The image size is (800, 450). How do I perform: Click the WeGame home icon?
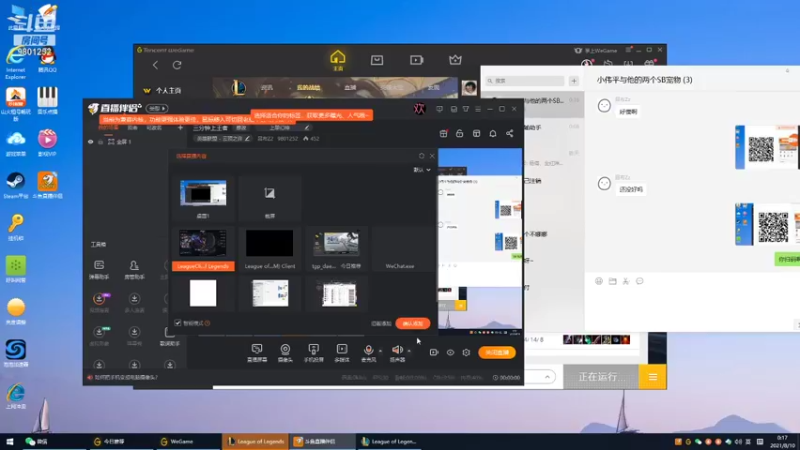click(x=338, y=60)
